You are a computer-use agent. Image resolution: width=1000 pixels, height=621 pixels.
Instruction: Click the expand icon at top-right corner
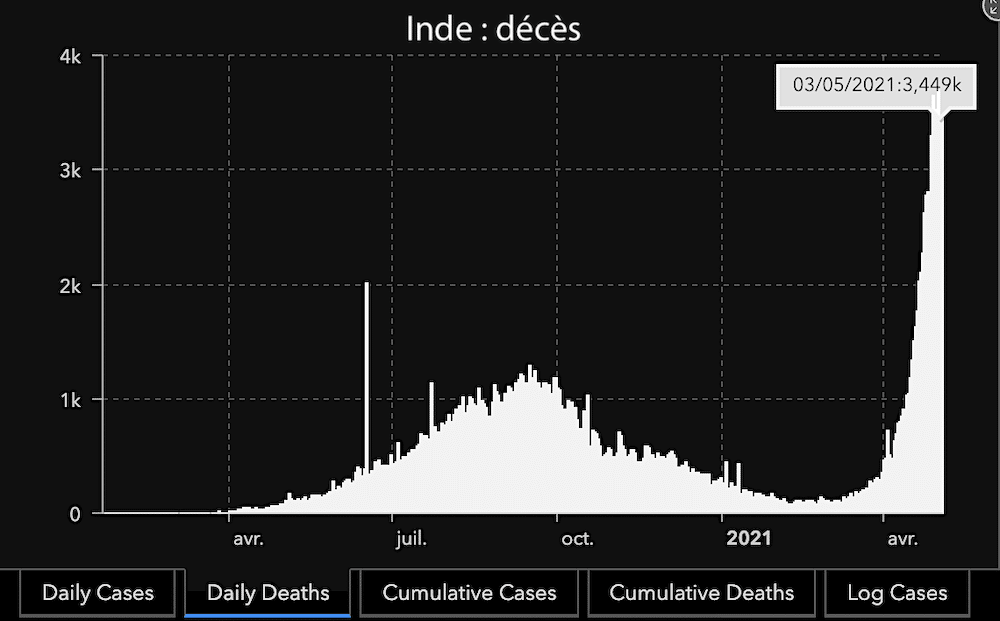(992, 9)
